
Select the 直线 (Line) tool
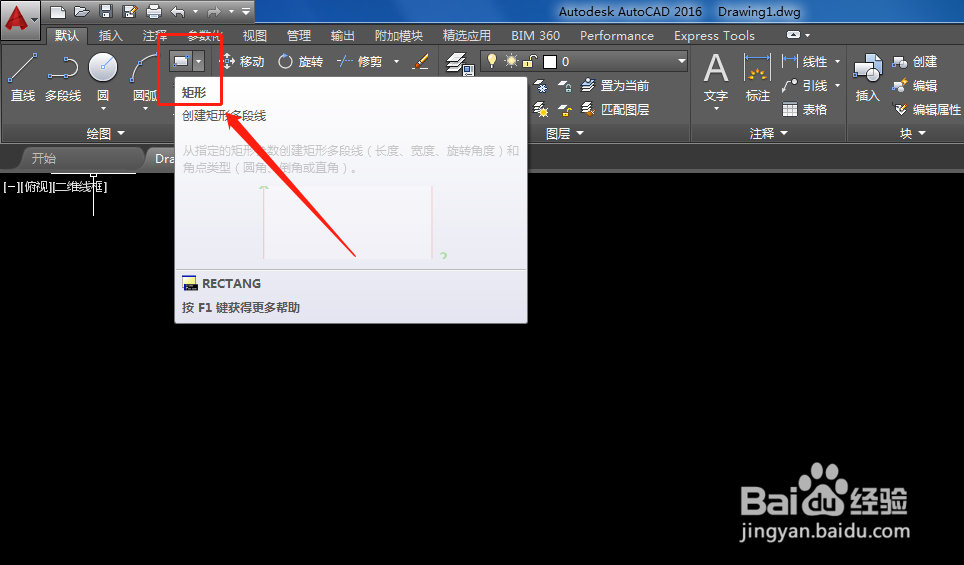(23, 77)
